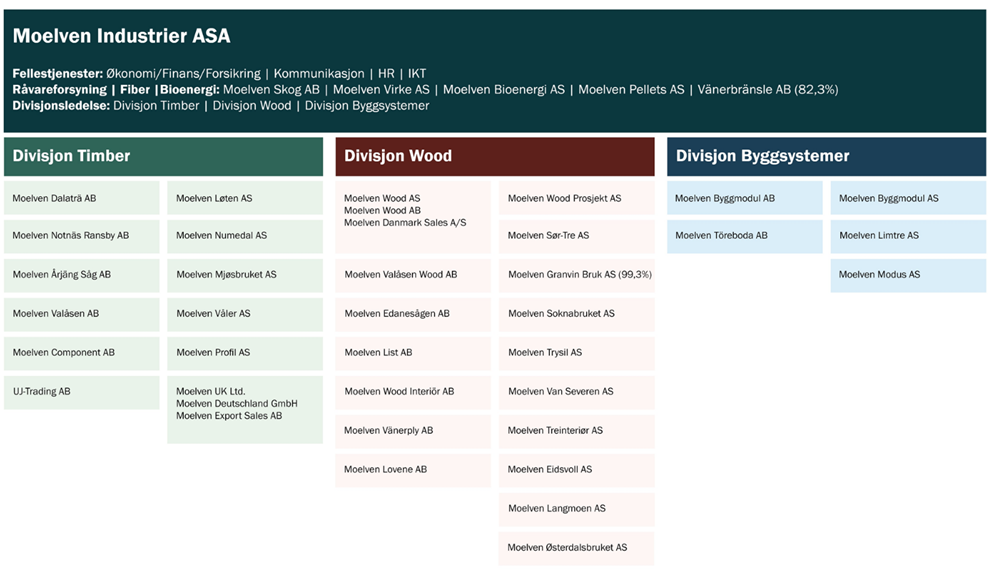Image resolution: width=991 pixels, height=575 pixels.
Task: Click the Moelven Dalaträ AB box
Action: point(82,198)
